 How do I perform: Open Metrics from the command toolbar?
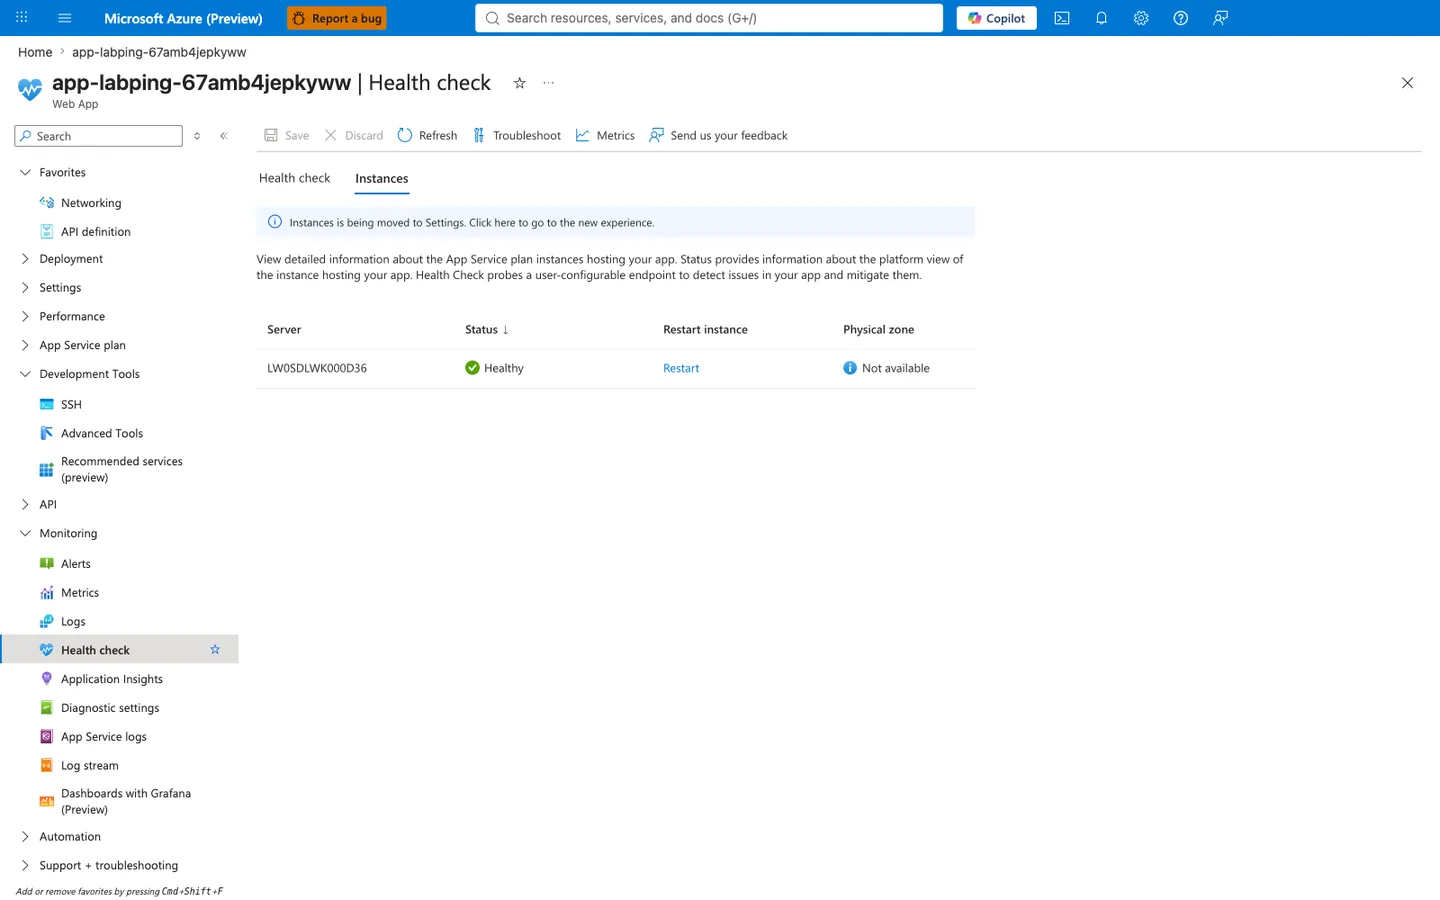pyautogui.click(x=605, y=135)
